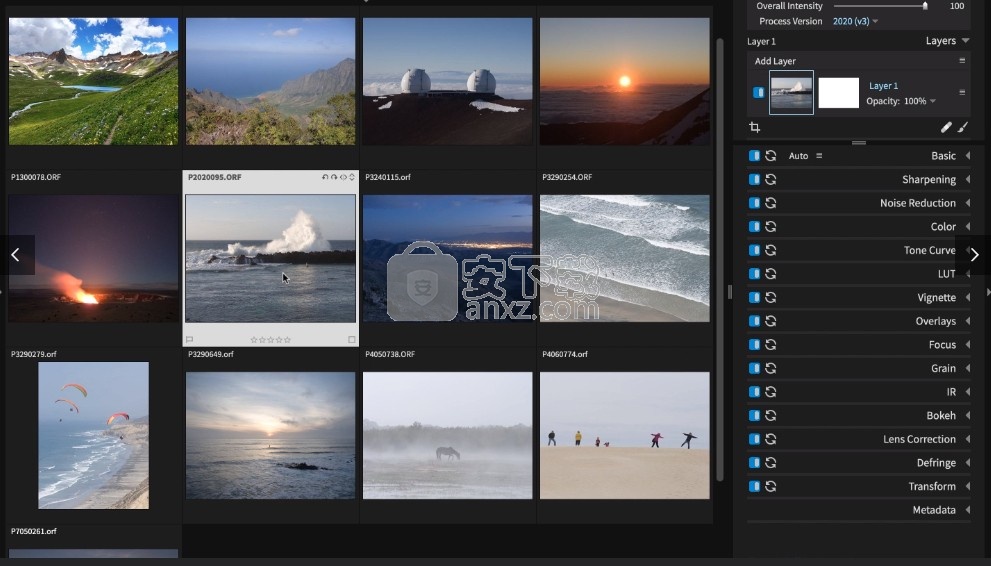991x566 pixels.
Task: Open the Add Layer options menu icon
Action: tap(962, 61)
